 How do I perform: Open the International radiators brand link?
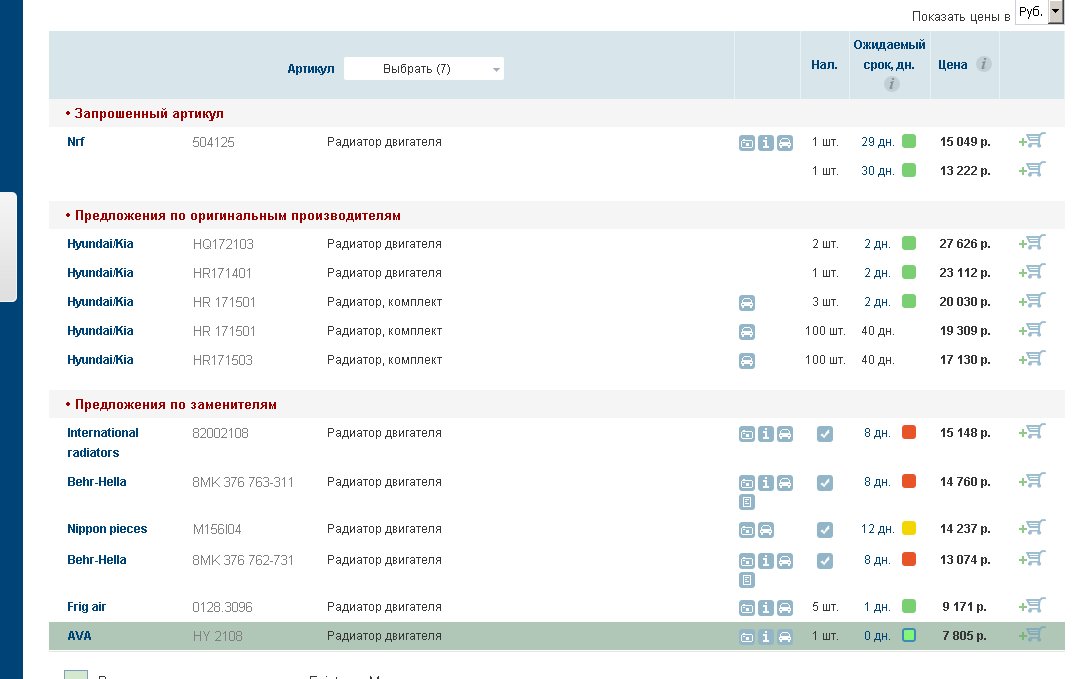coord(102,443)
